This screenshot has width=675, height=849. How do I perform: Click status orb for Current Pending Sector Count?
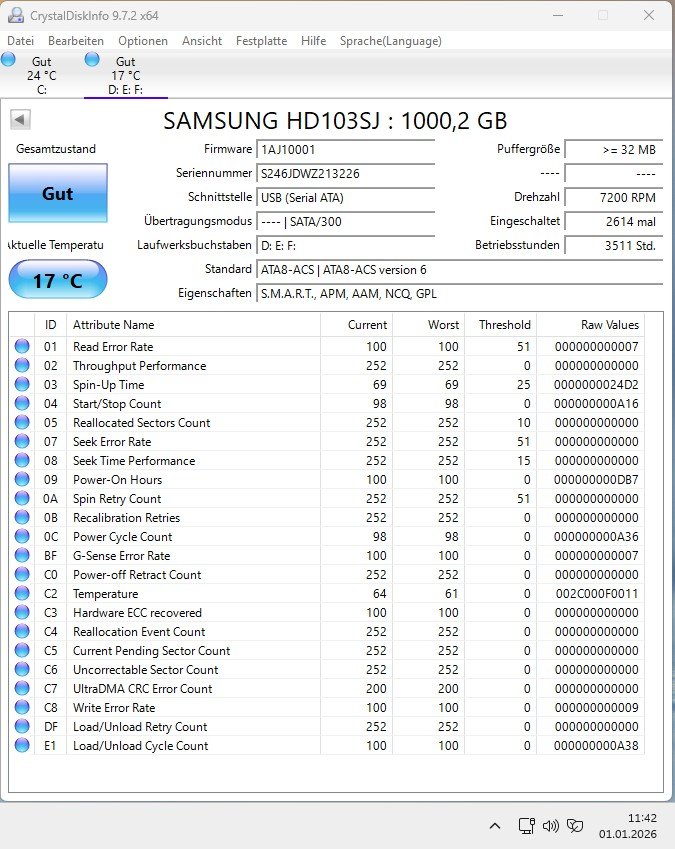22,650
